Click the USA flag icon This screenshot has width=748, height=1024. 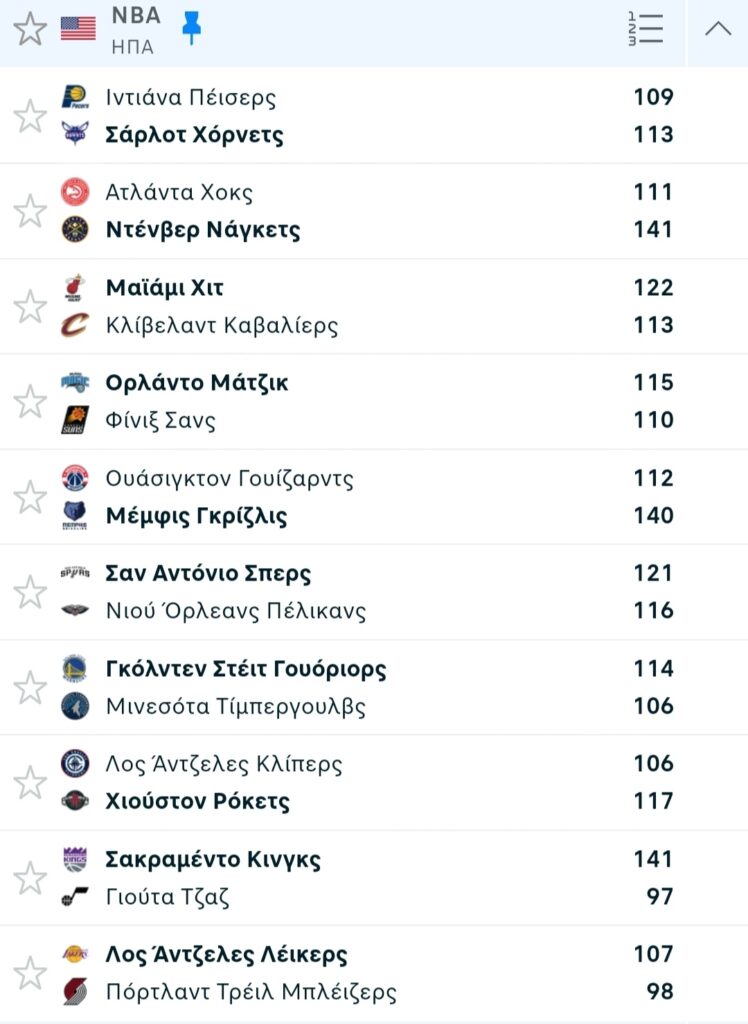click(x=78, y=28)
